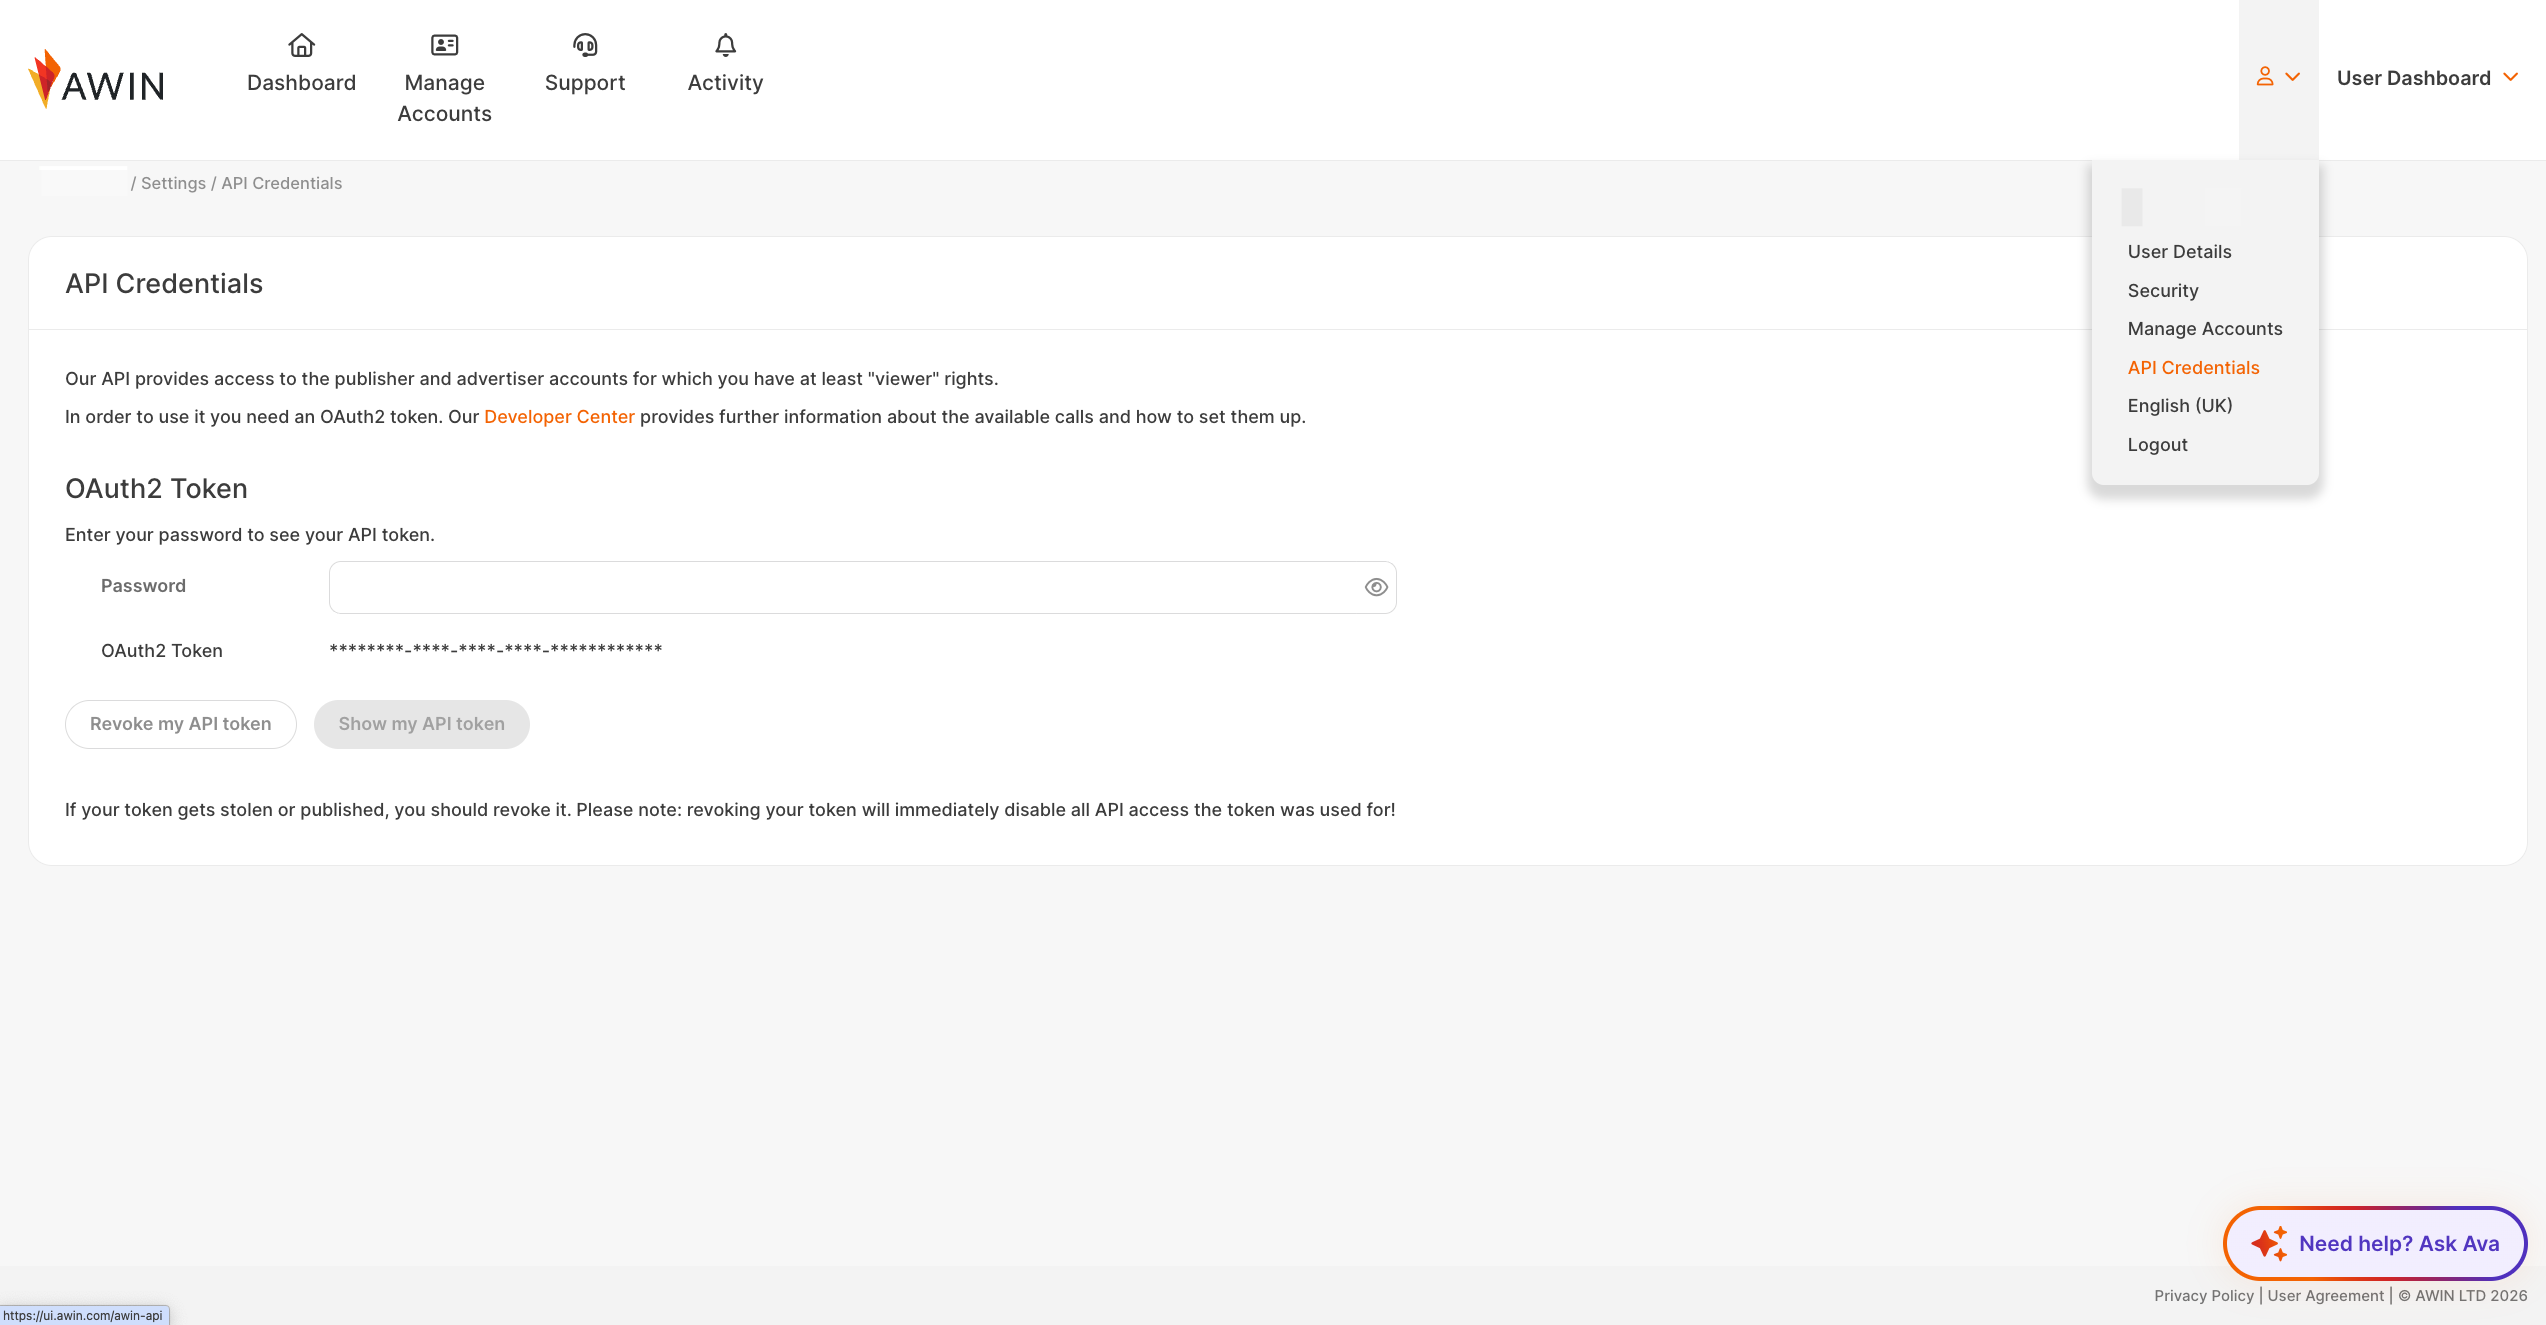The width and height of the screenshot is (2546, 1325).
Task: Click the Support headset icon
Action: [x=585, y=45]
